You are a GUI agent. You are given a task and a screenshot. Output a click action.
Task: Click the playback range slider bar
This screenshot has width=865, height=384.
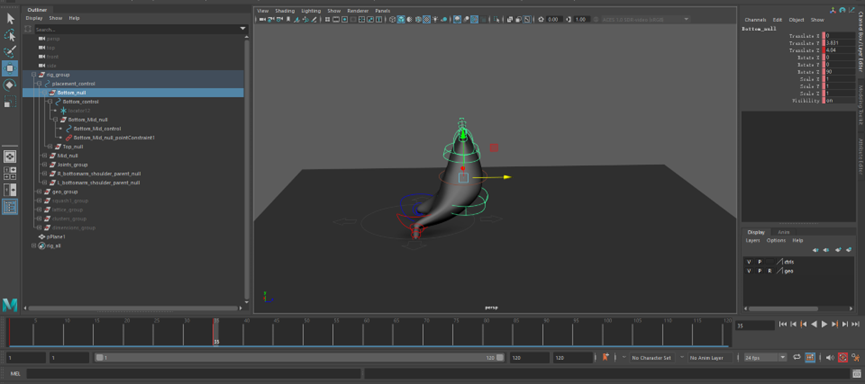click(x=300, y=358)
